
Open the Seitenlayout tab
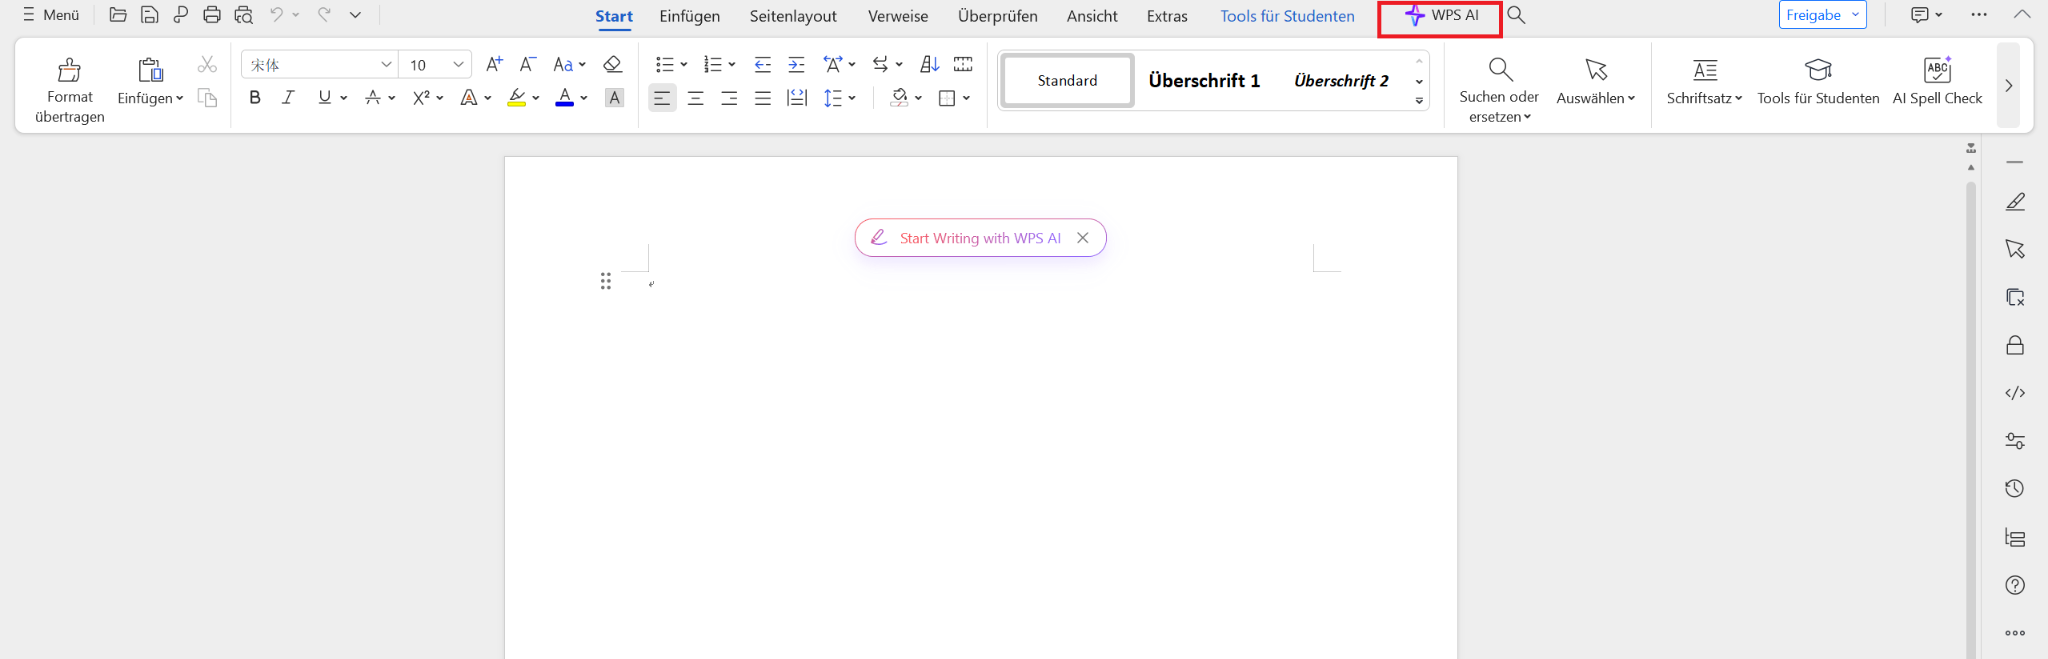[x=793, y=16]
